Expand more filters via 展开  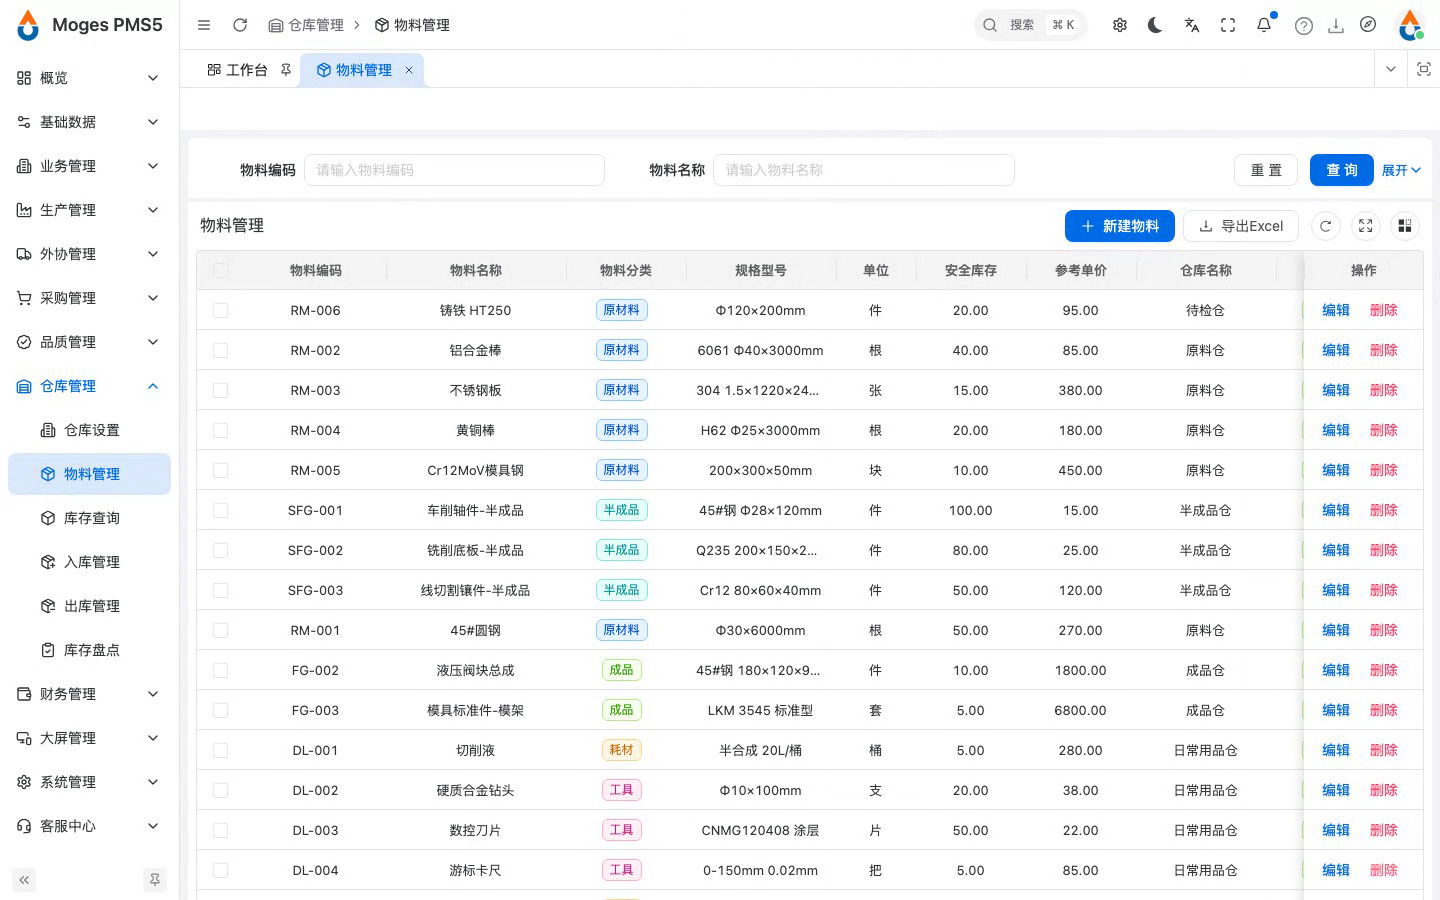point(1401,170)
